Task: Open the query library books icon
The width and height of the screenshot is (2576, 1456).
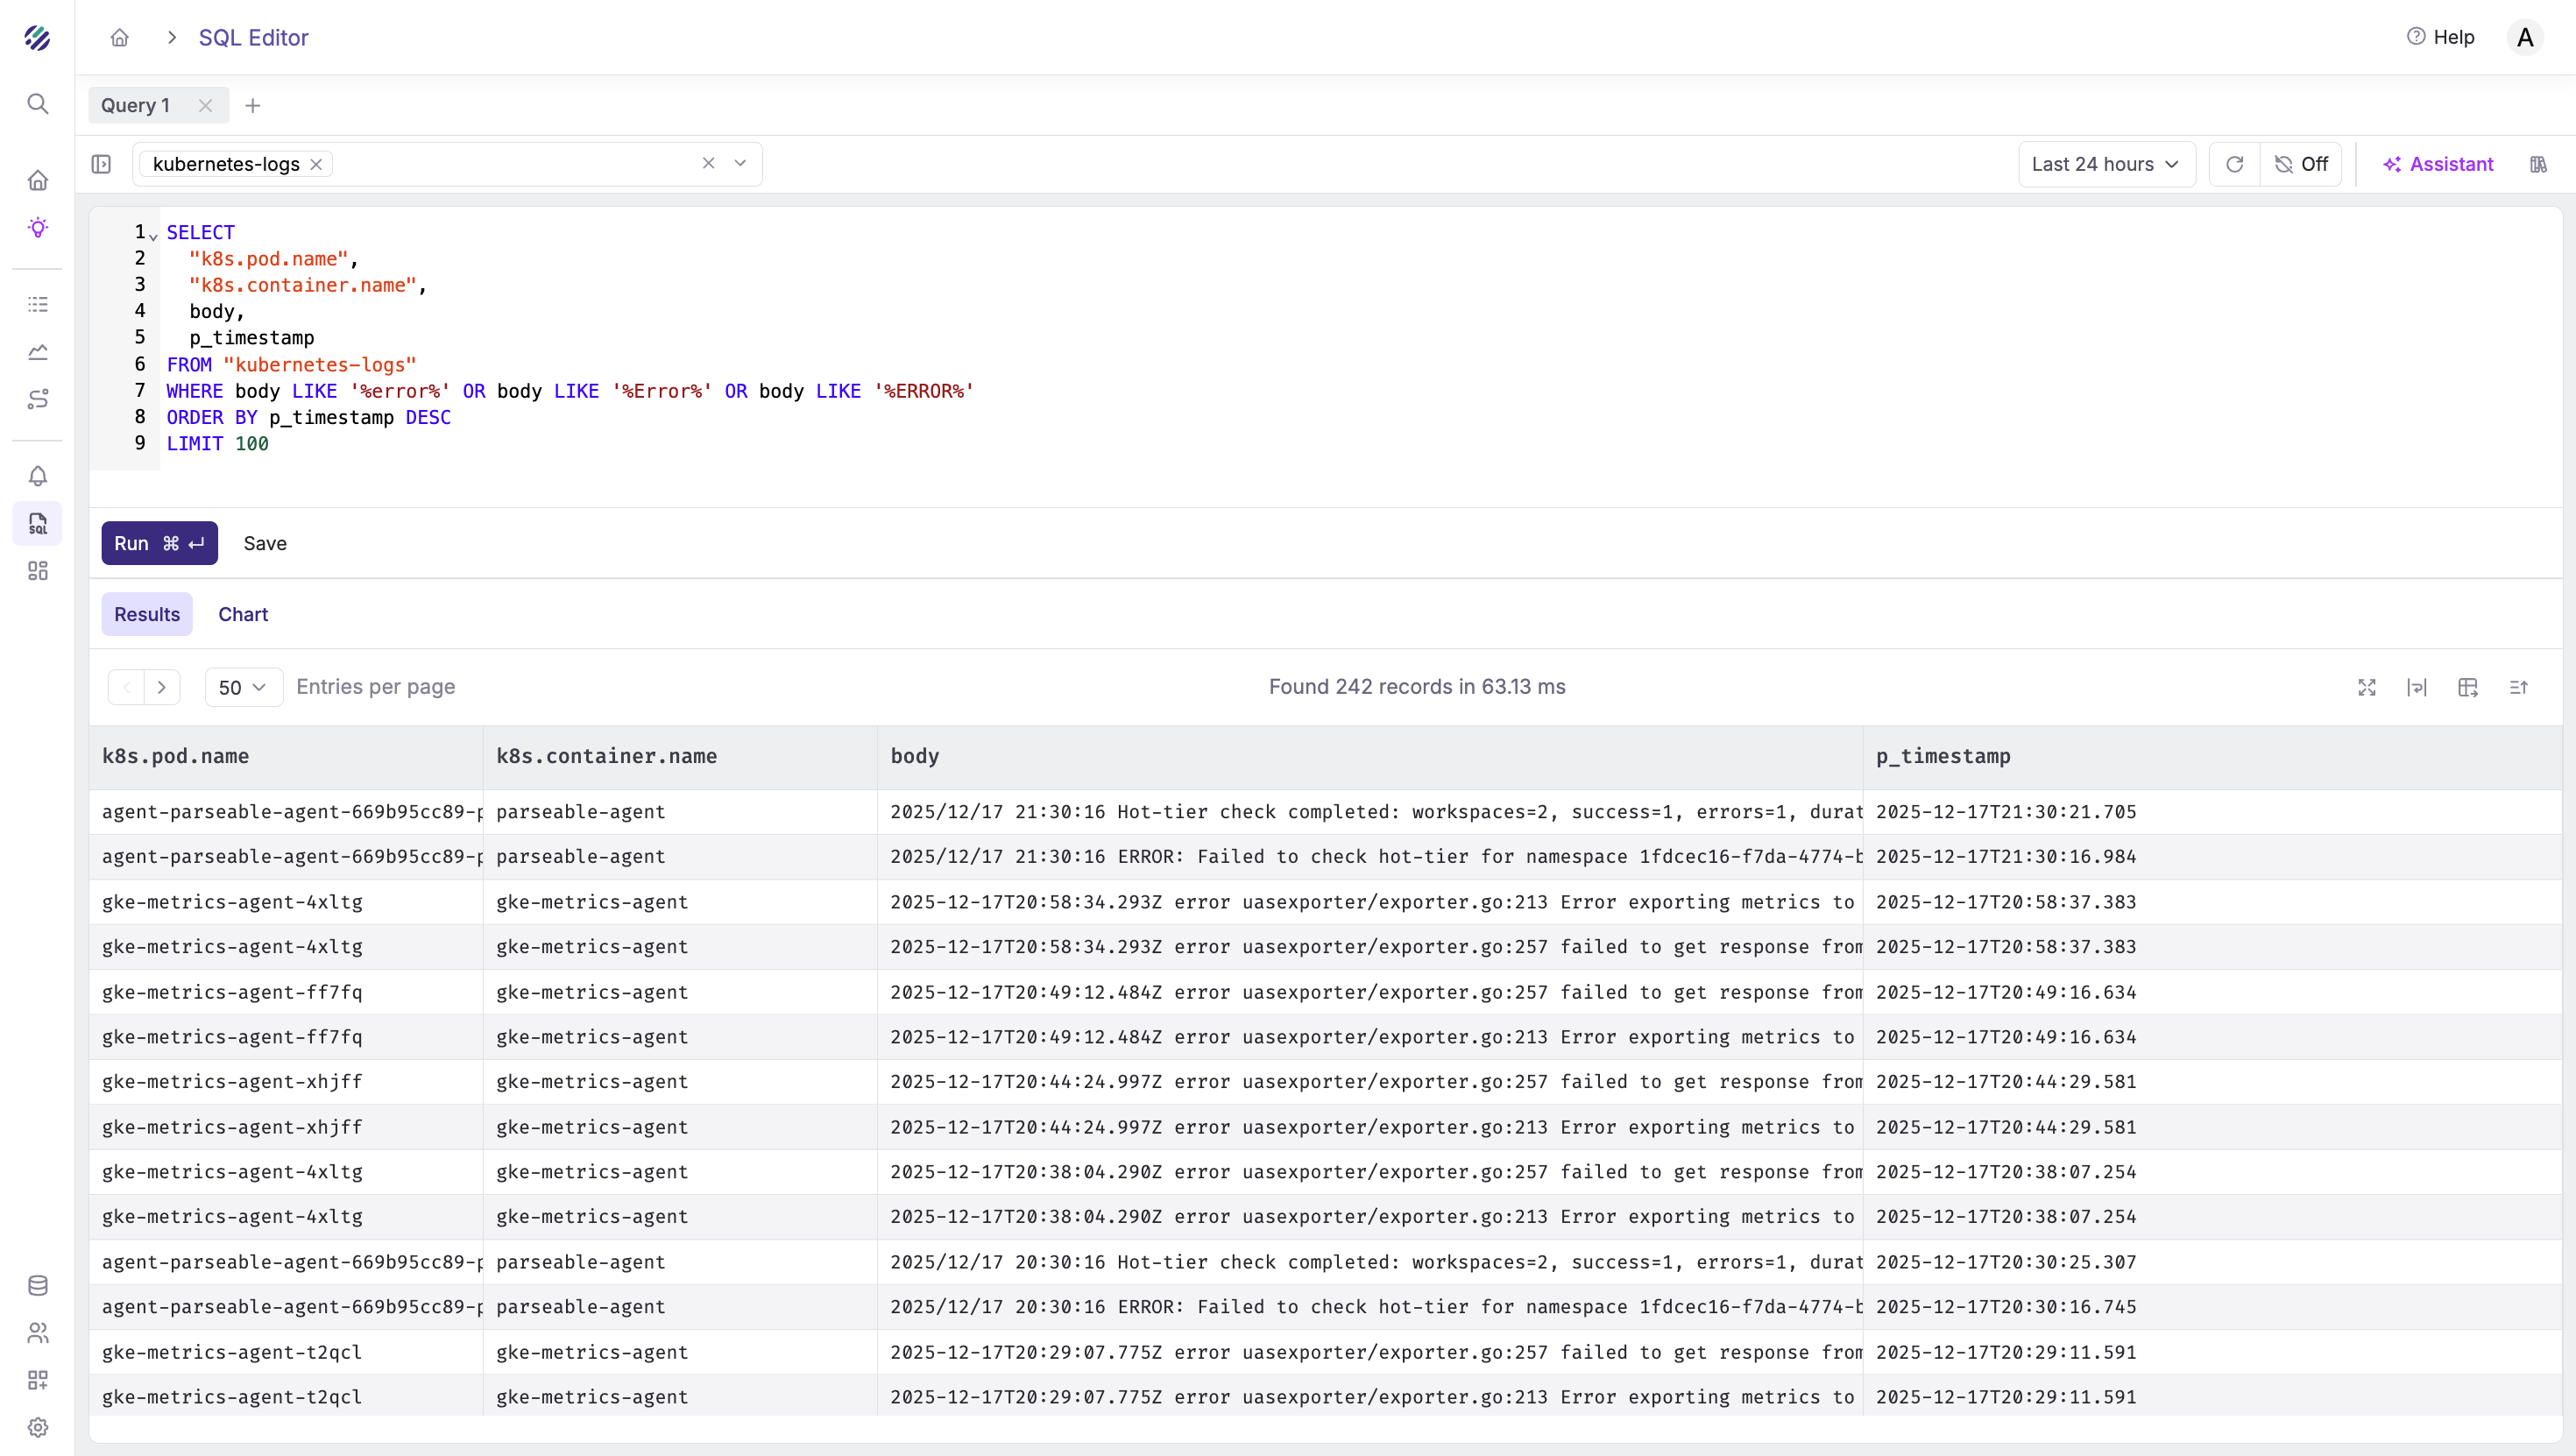Action: (x=2538, y=164)
